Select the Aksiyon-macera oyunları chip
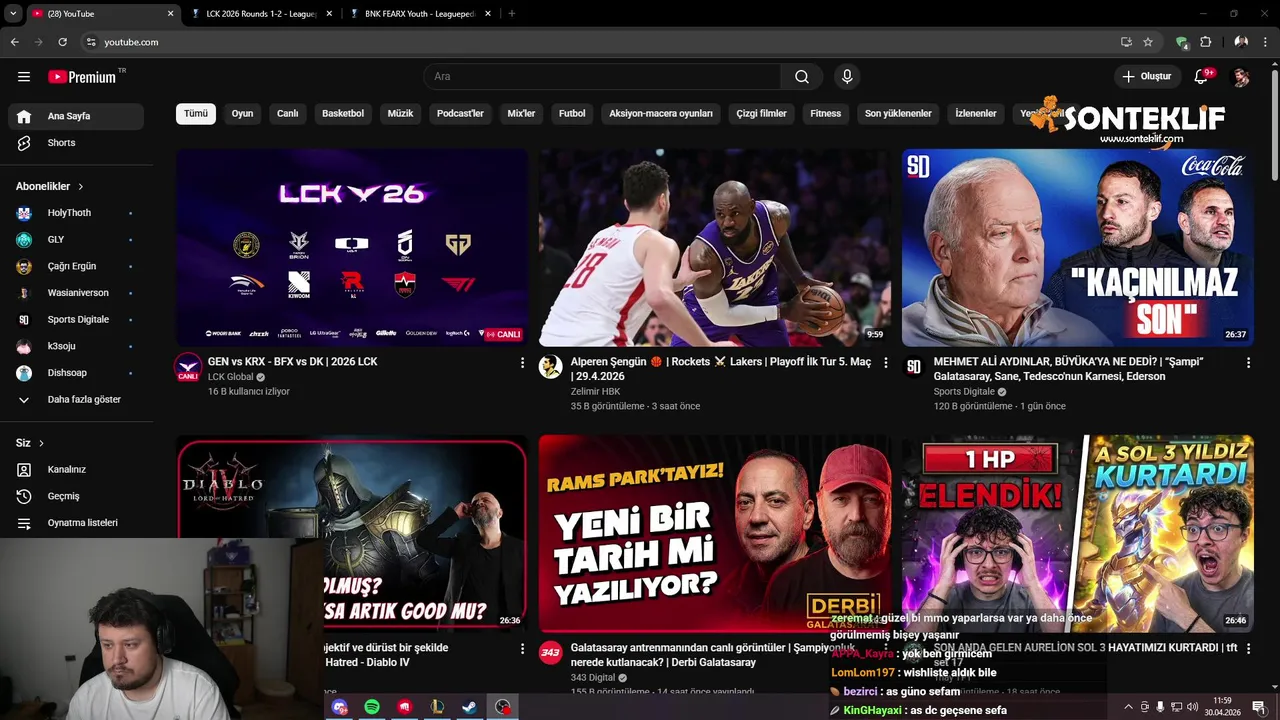This screenshot has height=720, width=1280. (661, 114)
